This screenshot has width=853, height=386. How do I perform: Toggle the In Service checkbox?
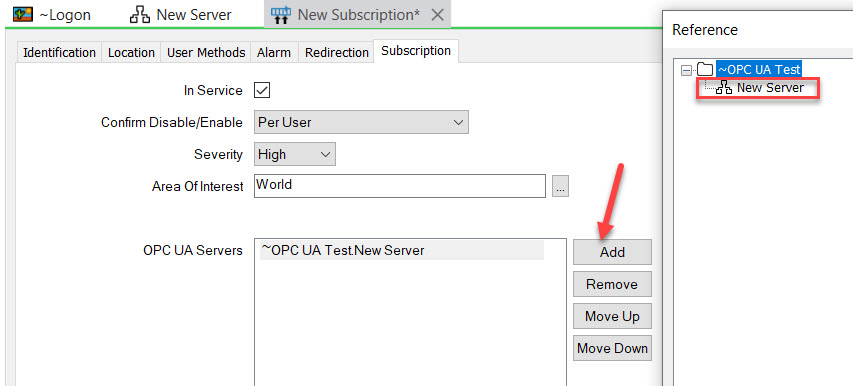(262, 90)
